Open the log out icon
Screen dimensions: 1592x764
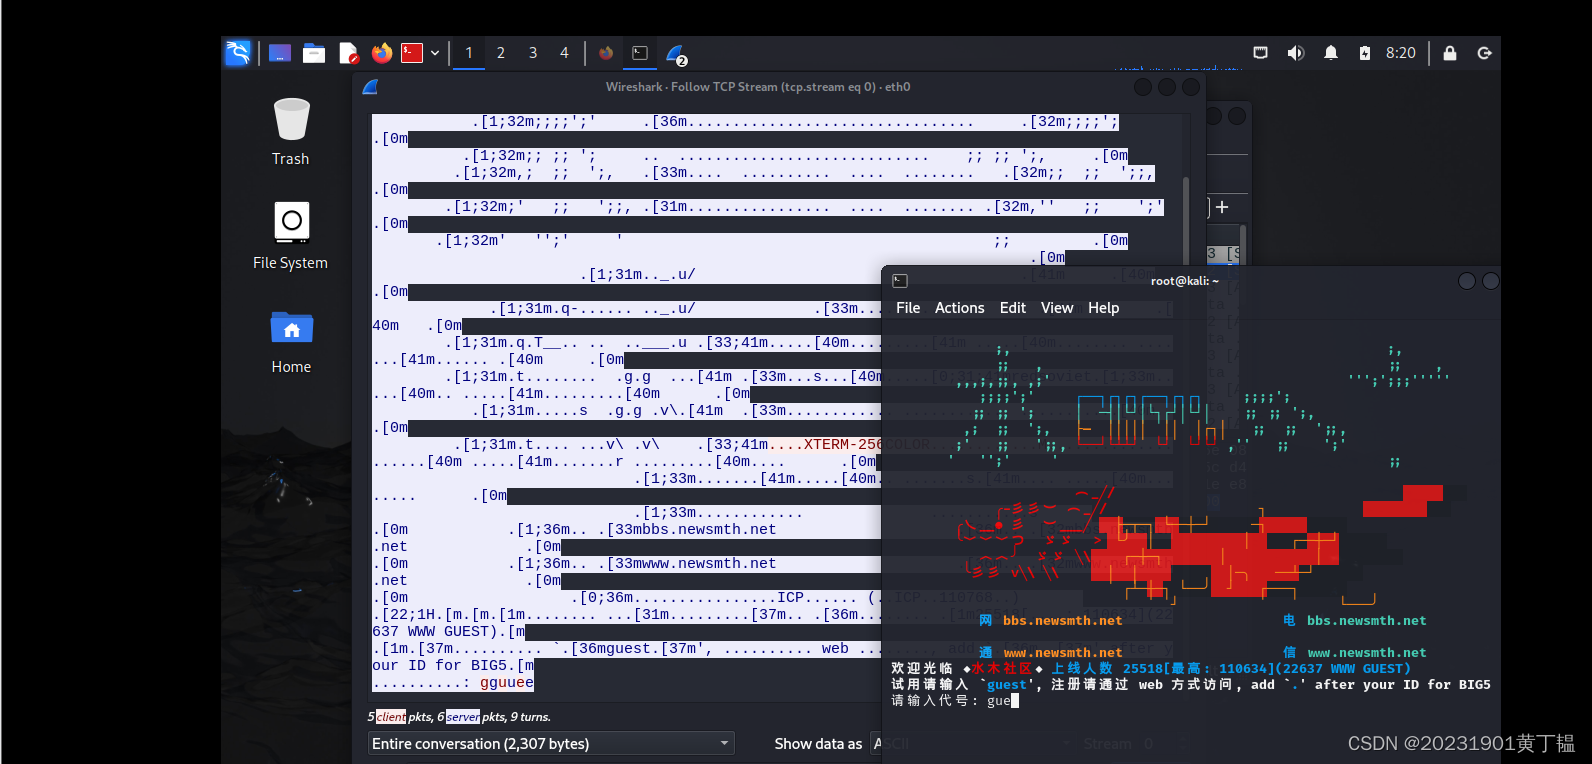pyautogui.click(x=1484, y=53)
